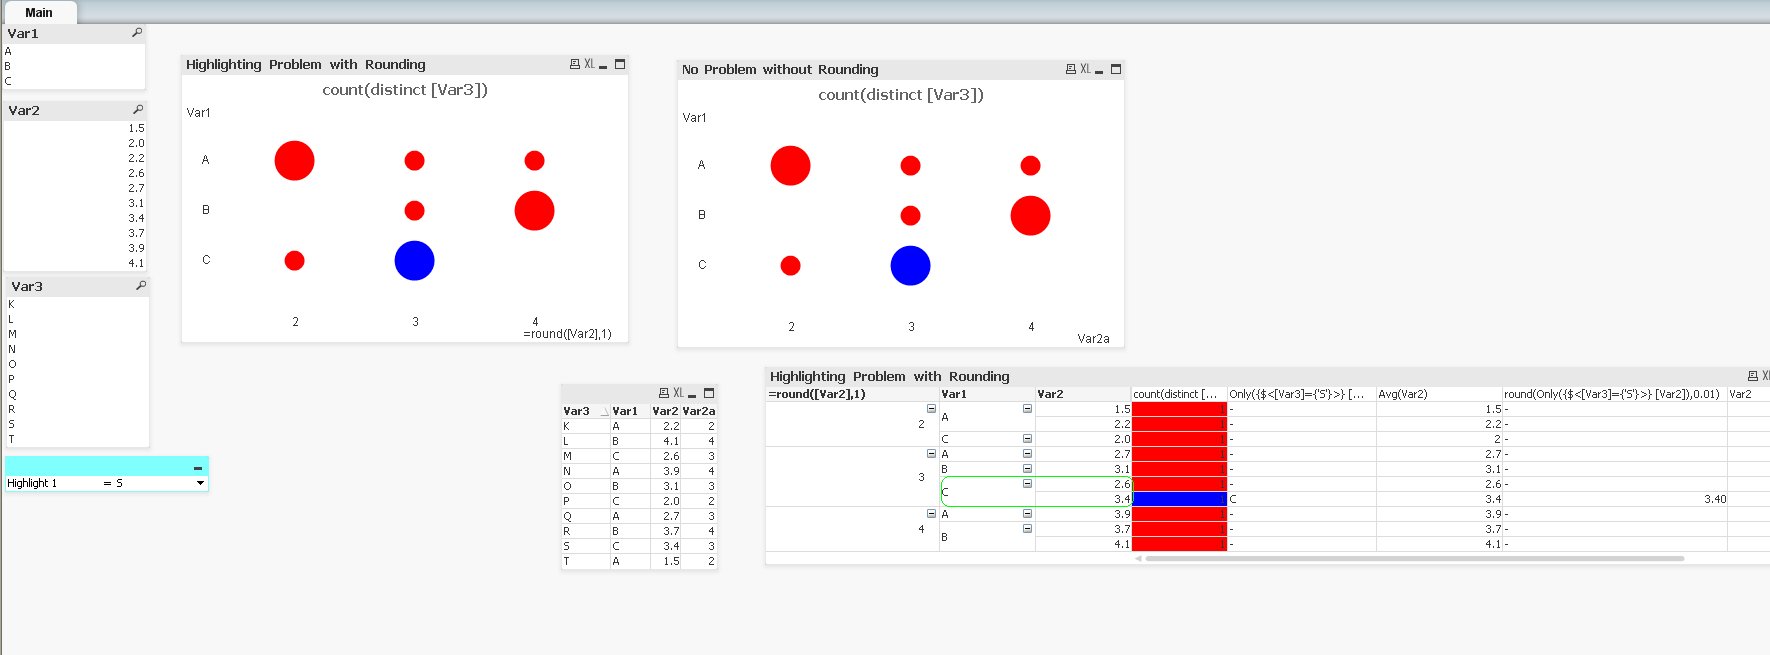Collapse Var1 B under group 3
This screenshot has height=655, width=1770.
[1027, 469]
